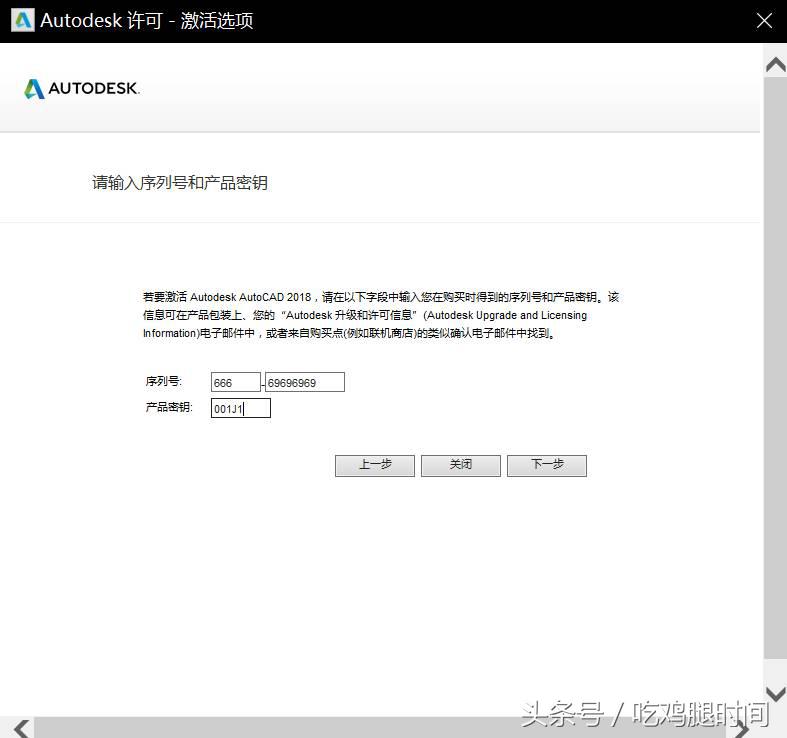Screen dimensions: 787x738
Task: Click the heading 请输入序列号和产品密钥
Action: click(x=180, y=183)
